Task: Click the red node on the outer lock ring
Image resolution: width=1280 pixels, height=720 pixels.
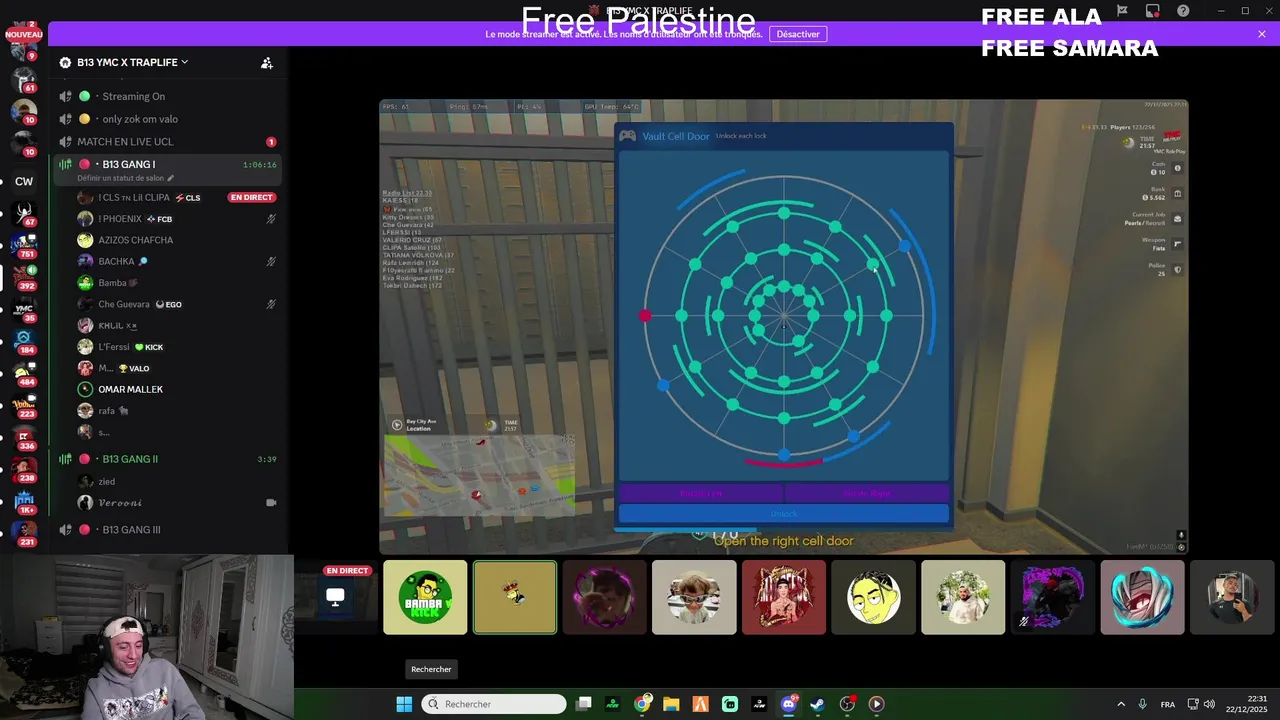Action: coord(645,316)
